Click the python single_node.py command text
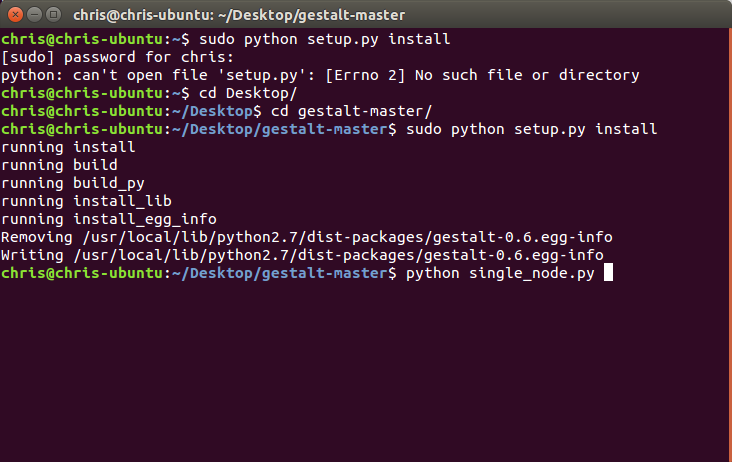The height and width of the screenshot is (462, 732). pyautogui.click(x=500, y=273)
